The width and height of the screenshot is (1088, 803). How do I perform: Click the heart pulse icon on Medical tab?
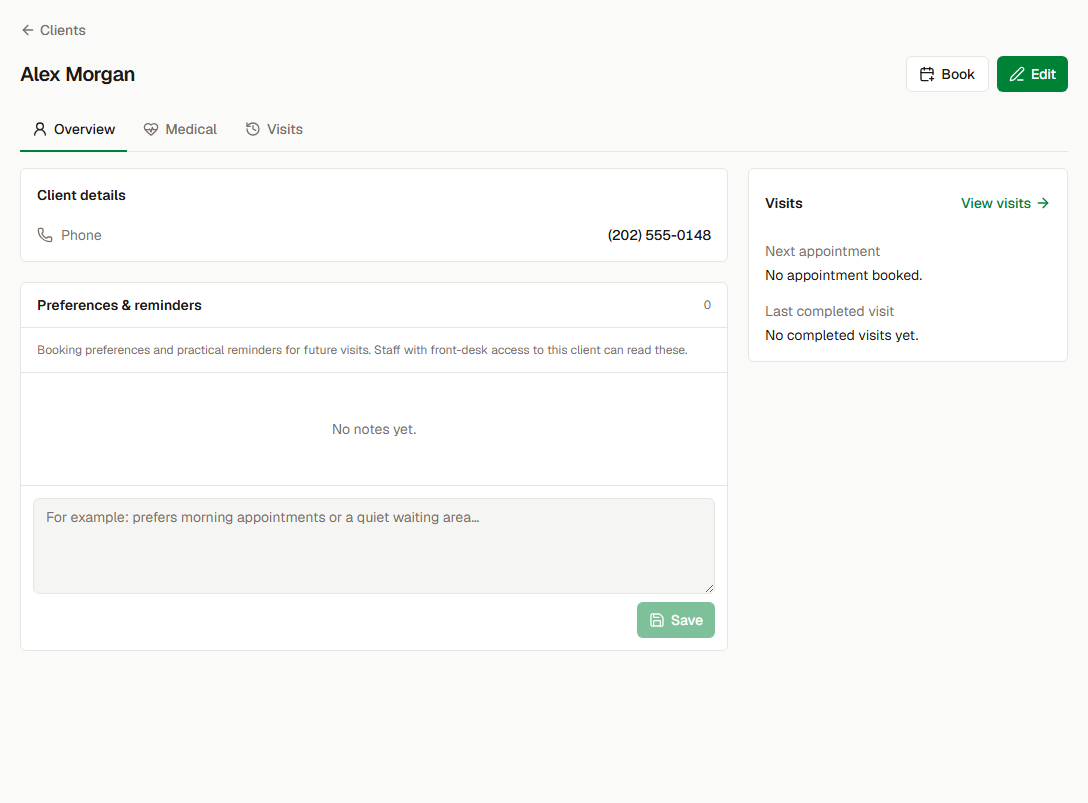151,129
